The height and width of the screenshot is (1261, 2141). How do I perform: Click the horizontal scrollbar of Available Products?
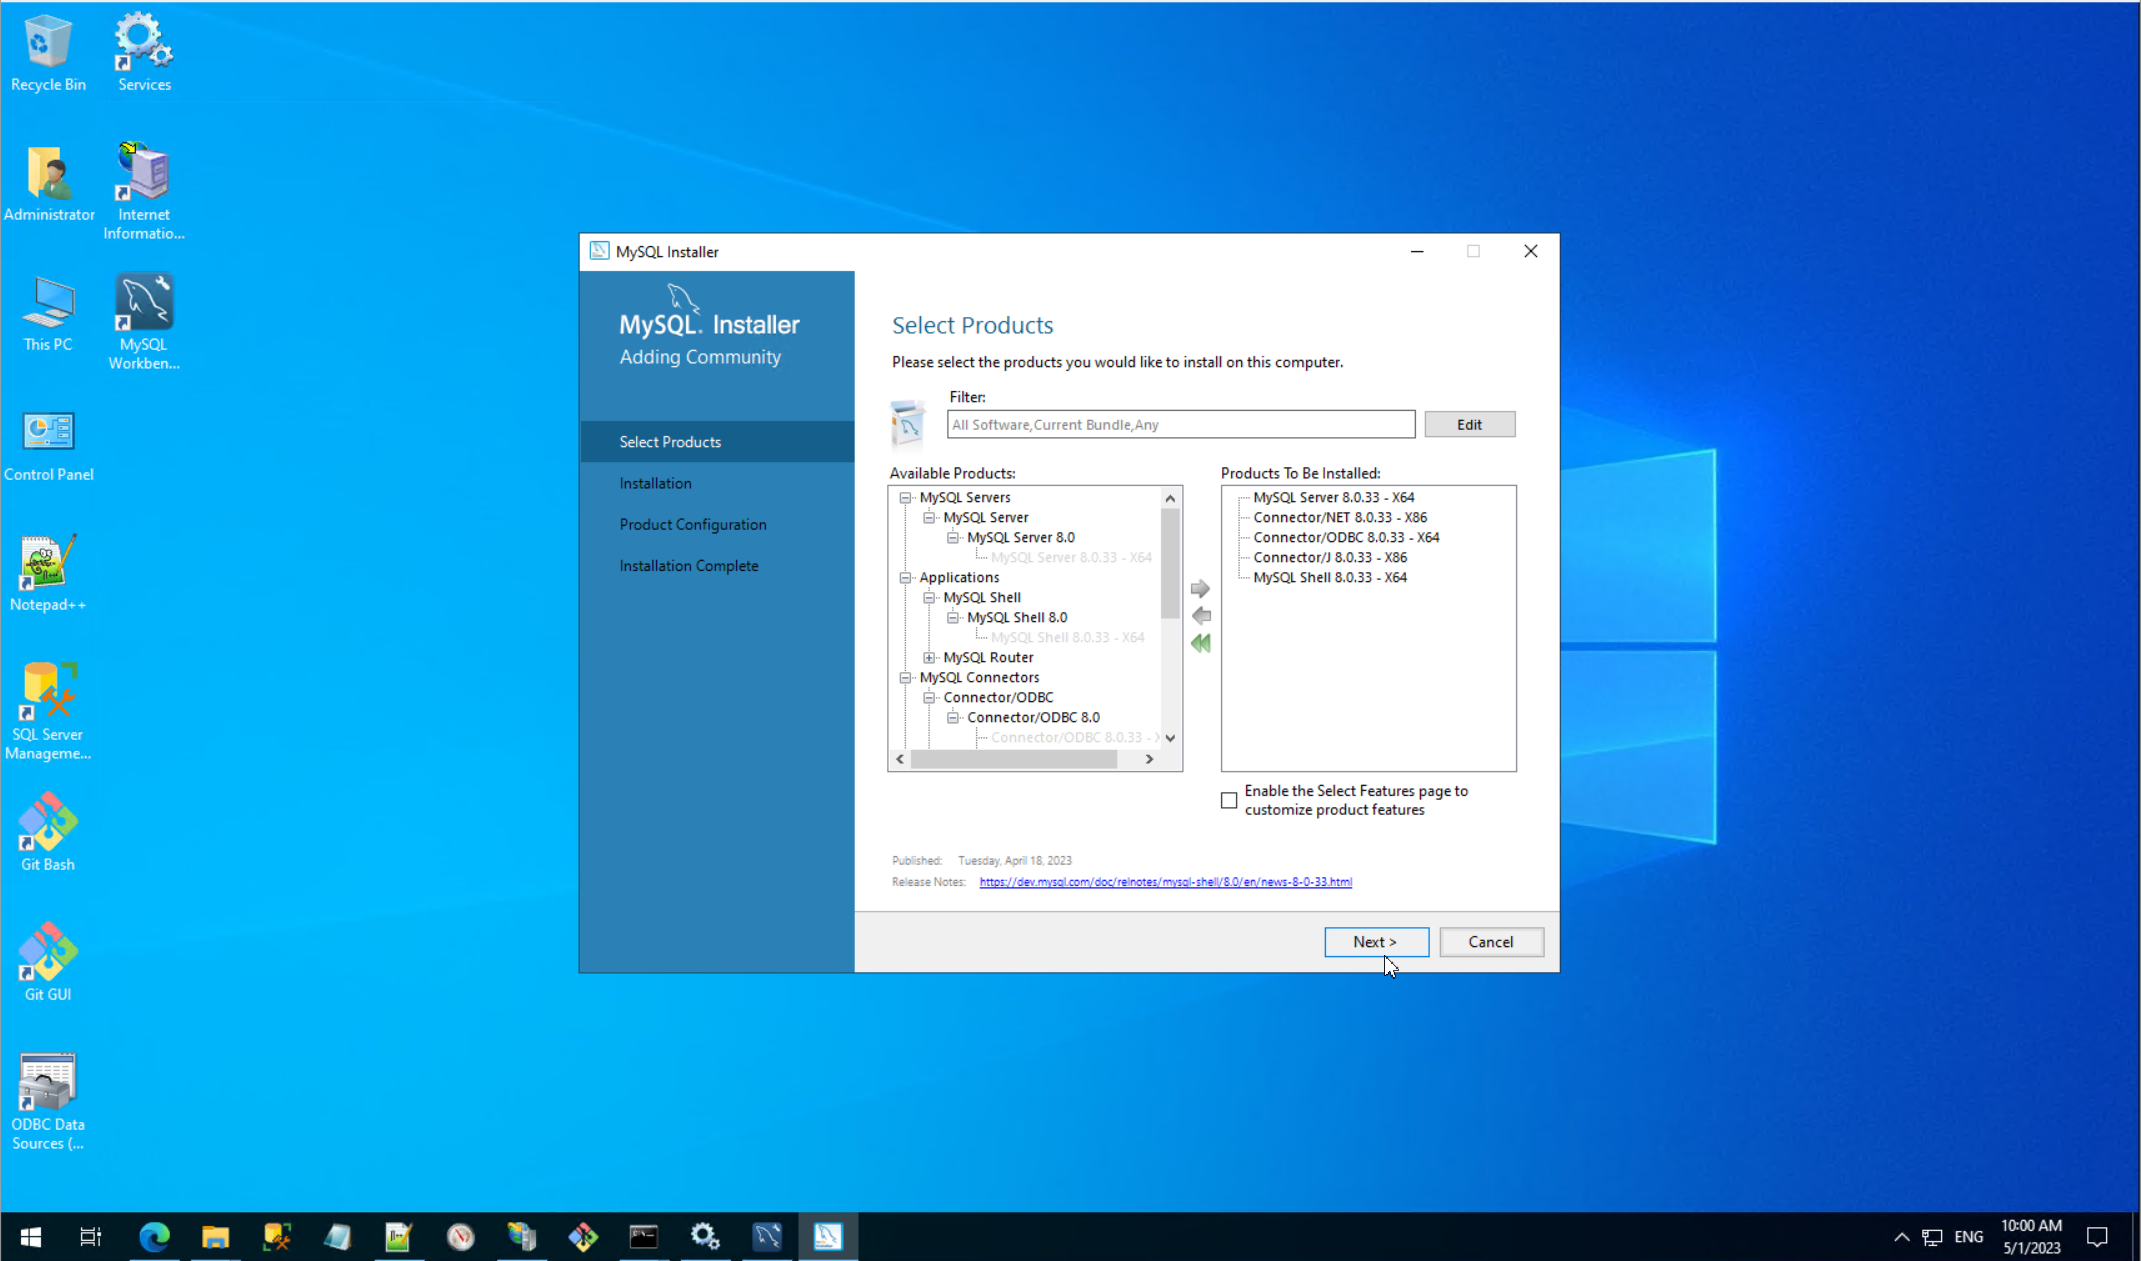1013,759
